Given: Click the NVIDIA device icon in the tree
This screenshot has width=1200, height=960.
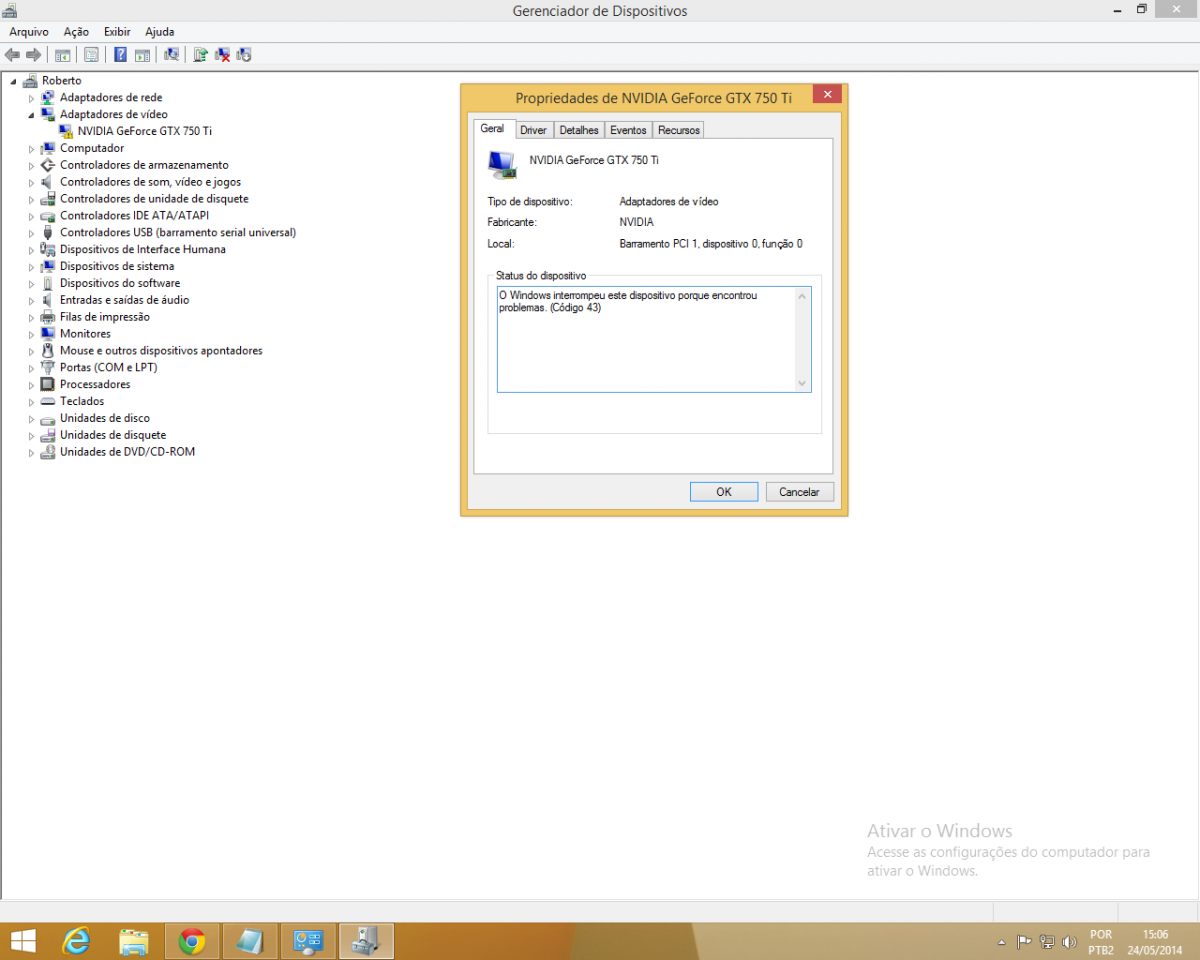Looking at the screenshot, I should pos(66,131).
